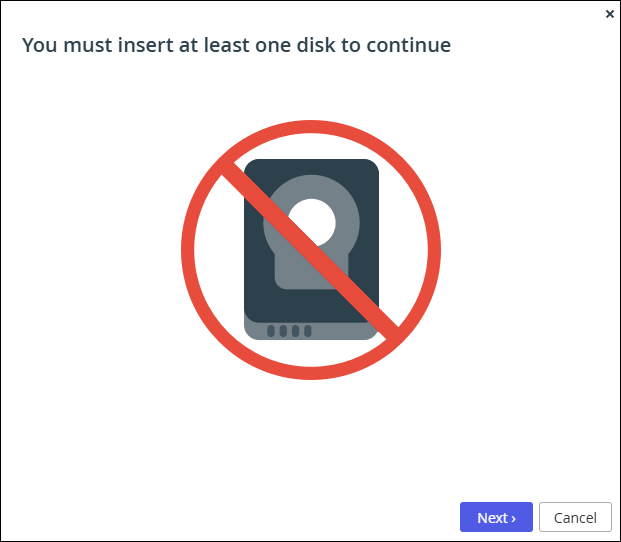621x542 pixels.
Task: Cancel the disk setup wizard
Action: coord(575,517)
